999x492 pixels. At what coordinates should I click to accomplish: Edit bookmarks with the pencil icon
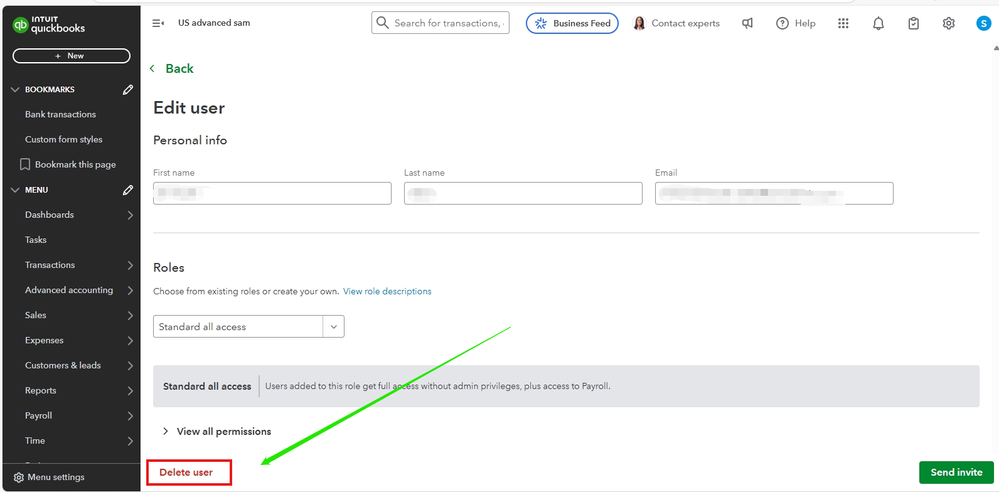coord(127,90)
